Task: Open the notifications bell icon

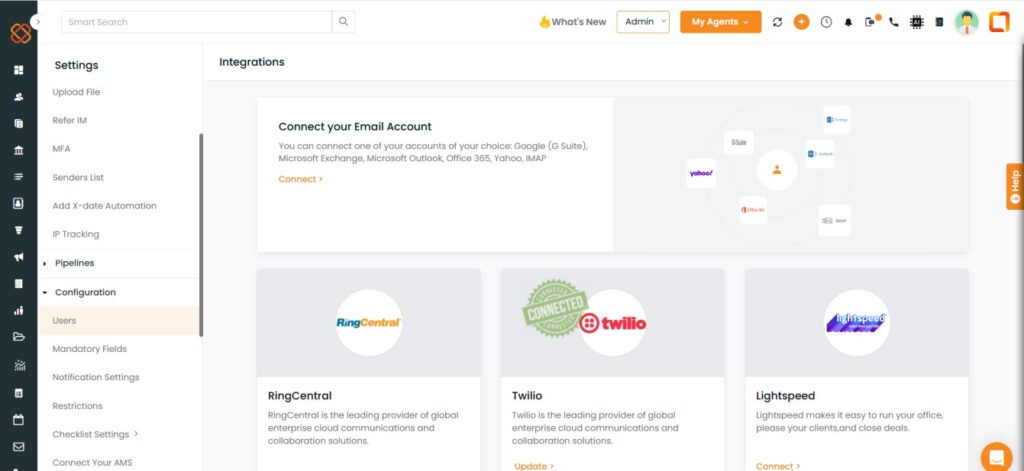Action: coord(848,22)
